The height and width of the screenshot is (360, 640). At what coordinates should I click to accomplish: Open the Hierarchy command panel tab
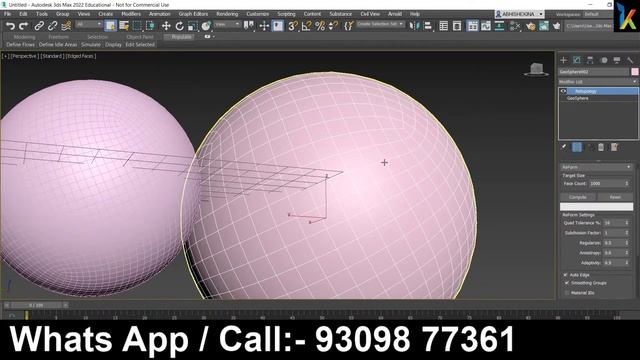tap(590, 60)
